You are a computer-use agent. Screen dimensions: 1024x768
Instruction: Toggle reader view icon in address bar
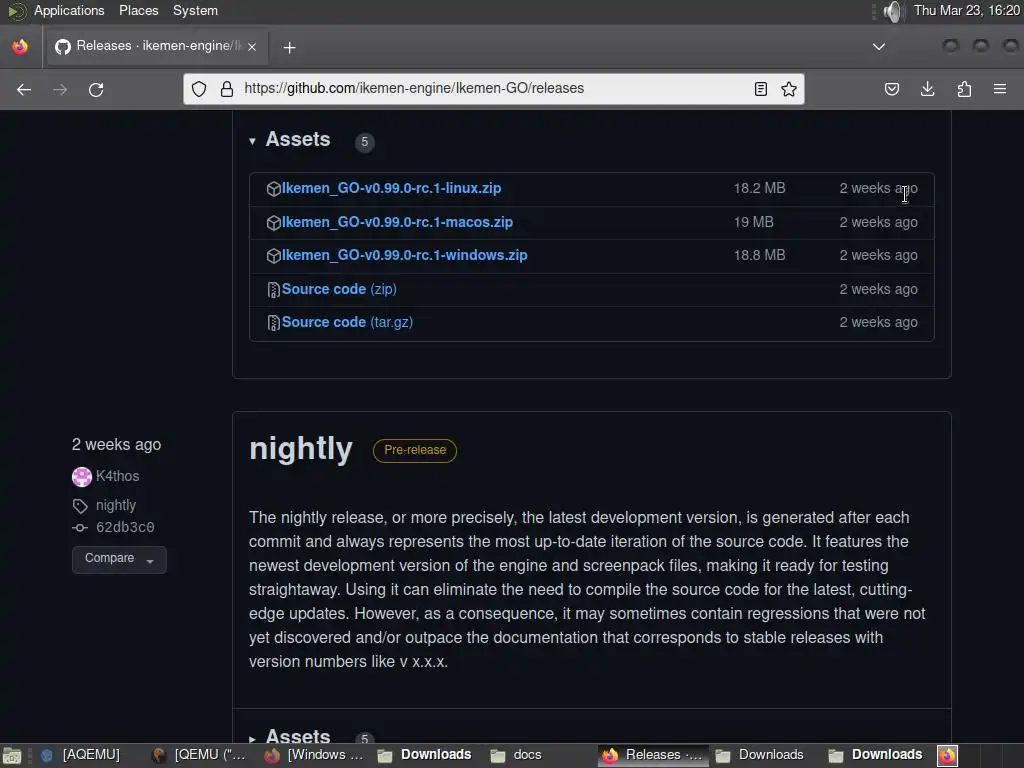coord(760,89)
